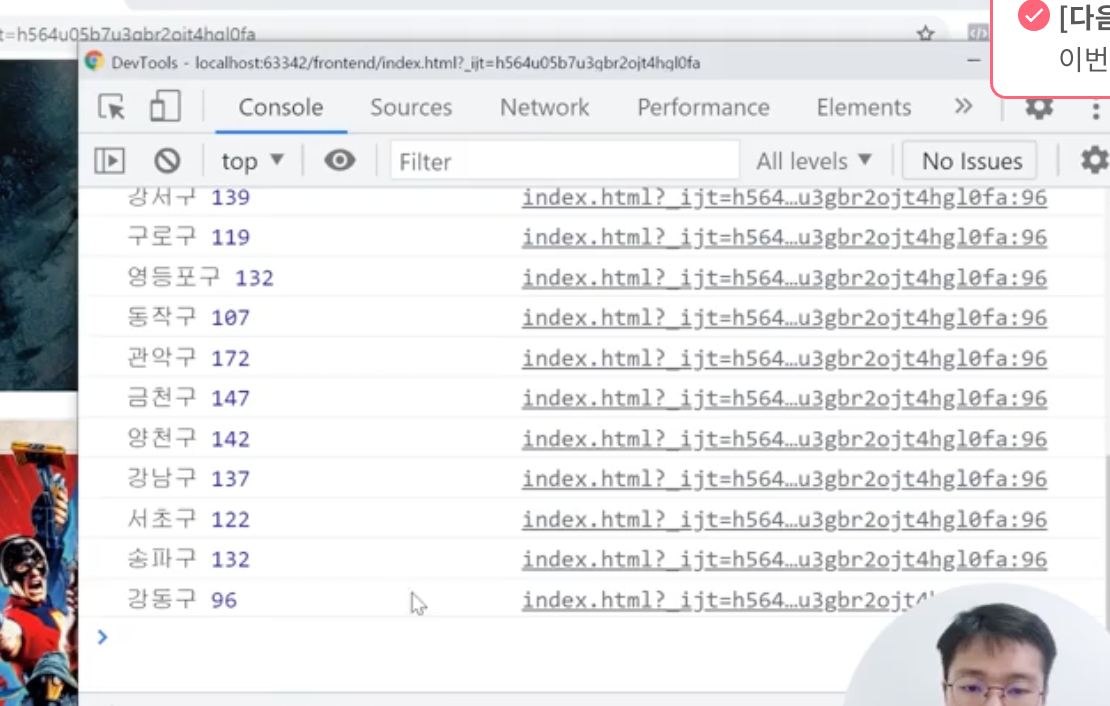Viewport: 1110px width, 706px height.
Task: Select the 관악구 172 log text
Action: [188, 358]
